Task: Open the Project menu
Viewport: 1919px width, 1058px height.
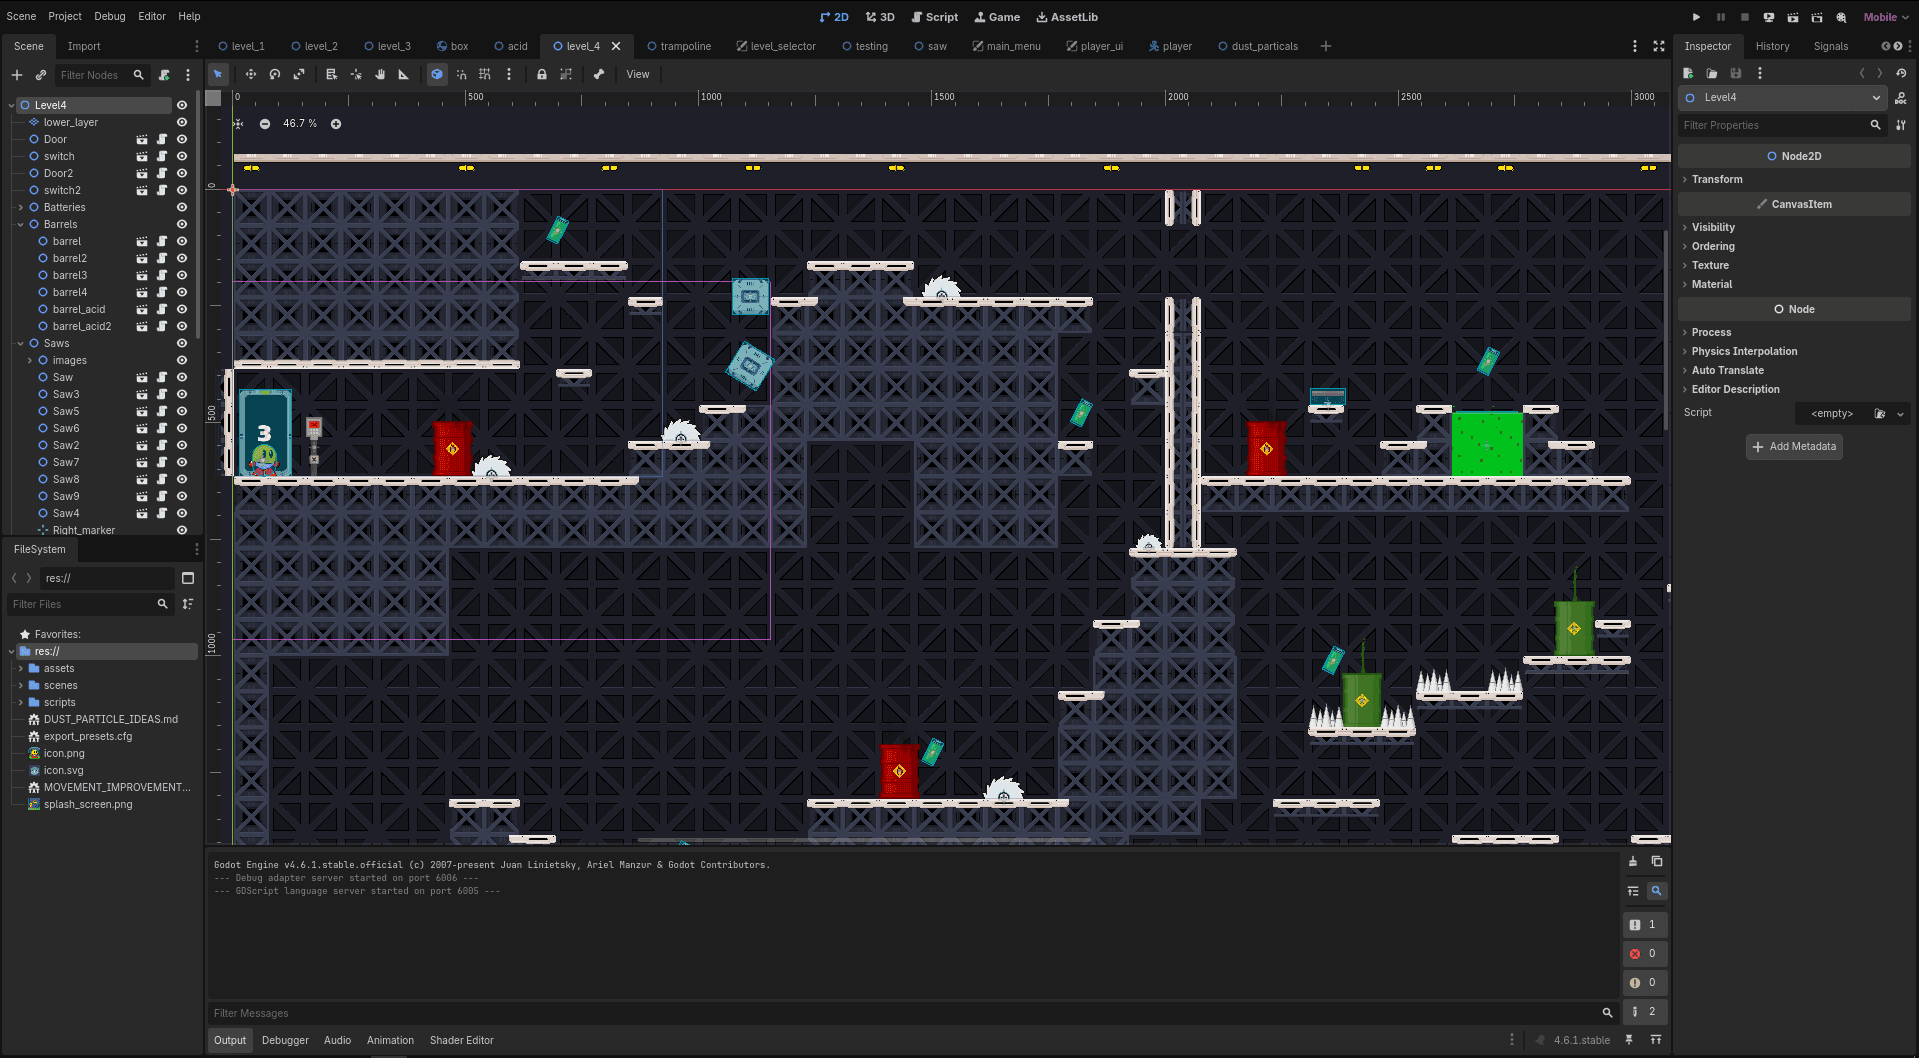Action: coord(65,16)
